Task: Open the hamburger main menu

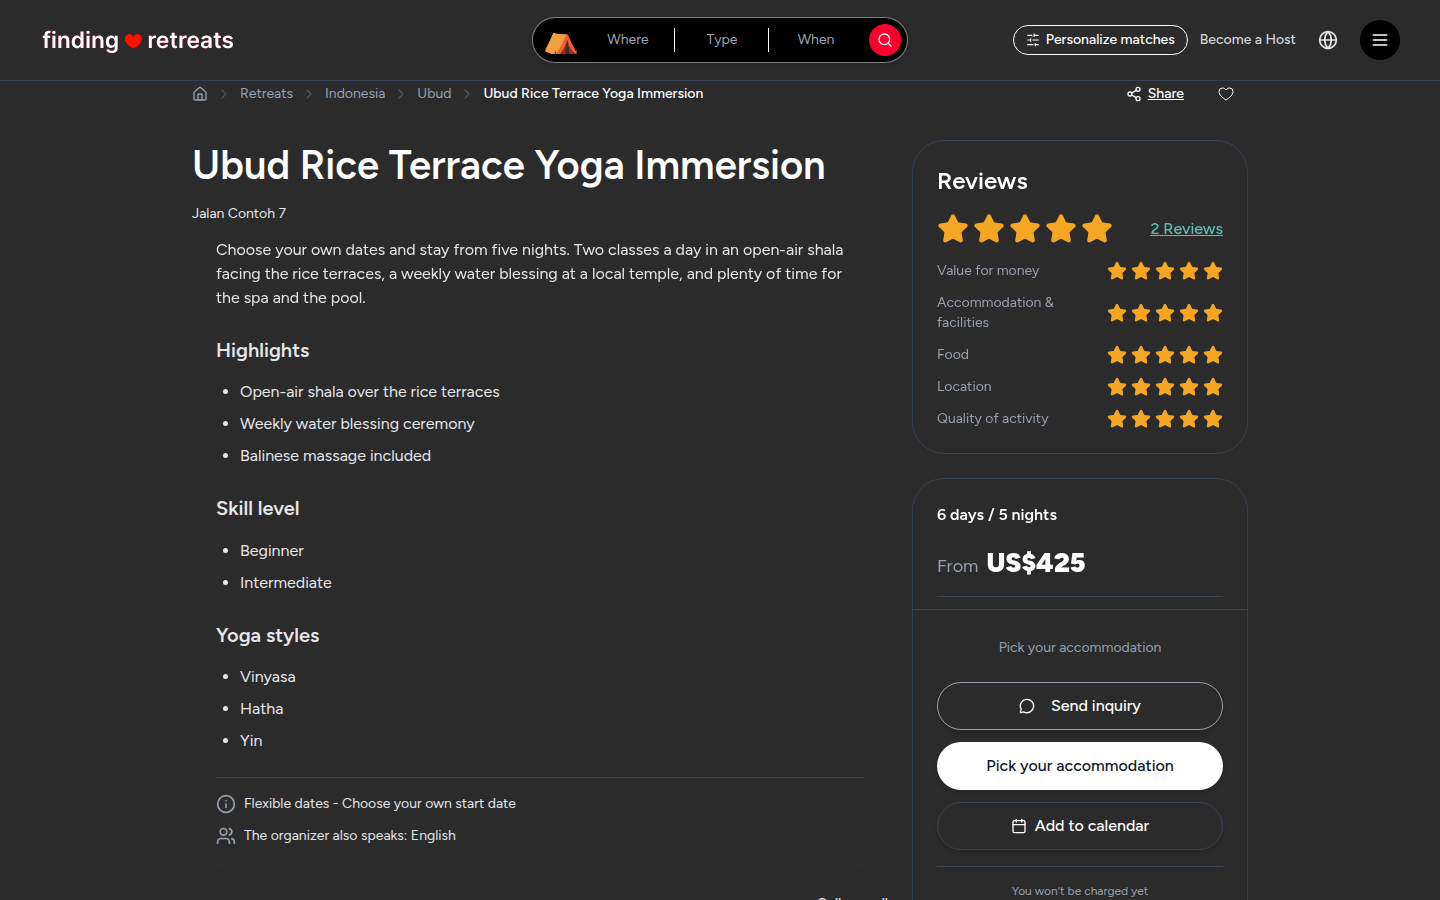Action: point(1379,40)
